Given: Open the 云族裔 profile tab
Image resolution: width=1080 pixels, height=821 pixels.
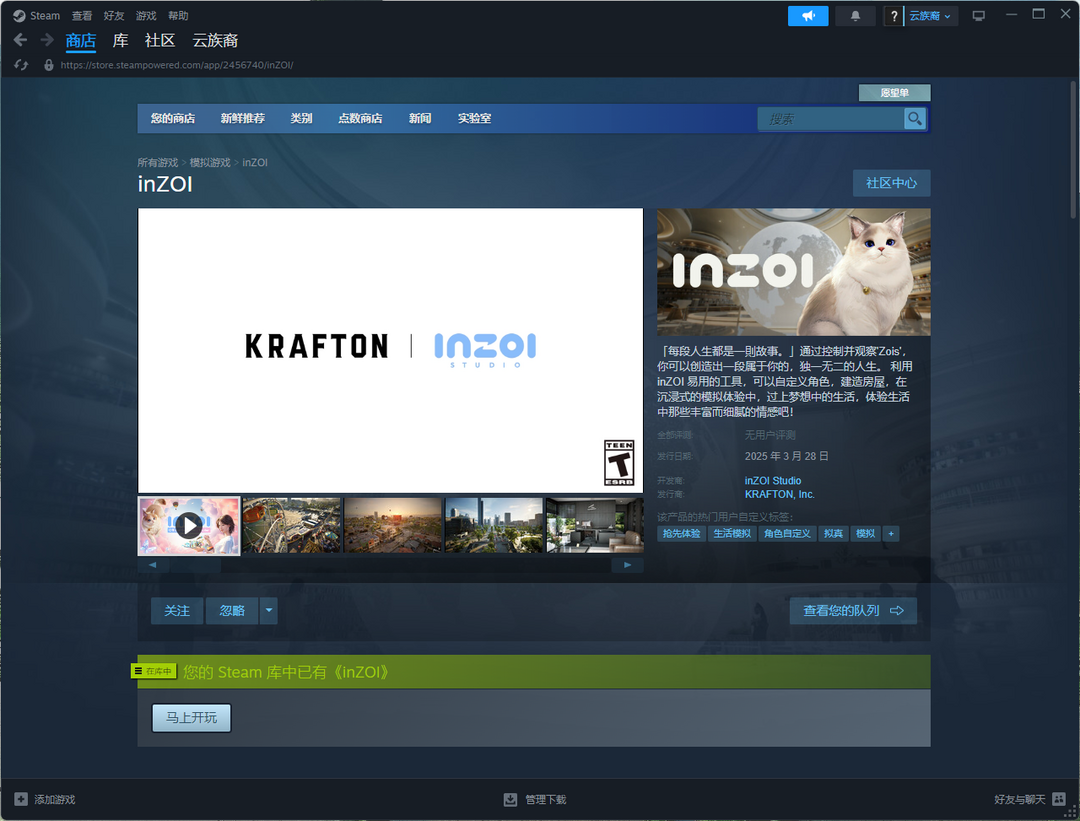Looking at the screenshot, I should [x=215, y=41].
